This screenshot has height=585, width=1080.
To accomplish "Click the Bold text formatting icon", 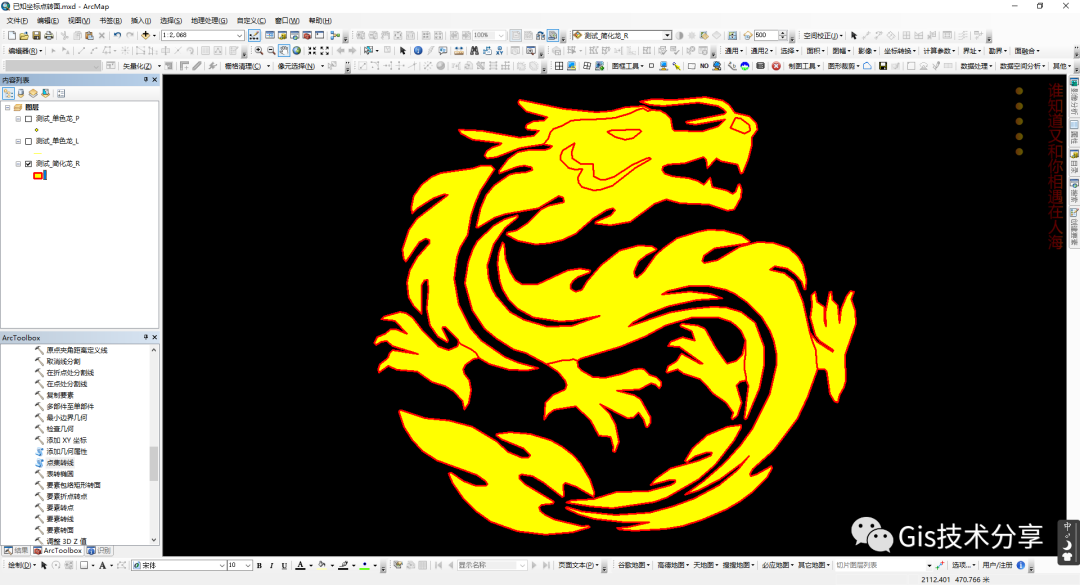I will point(259,566).
